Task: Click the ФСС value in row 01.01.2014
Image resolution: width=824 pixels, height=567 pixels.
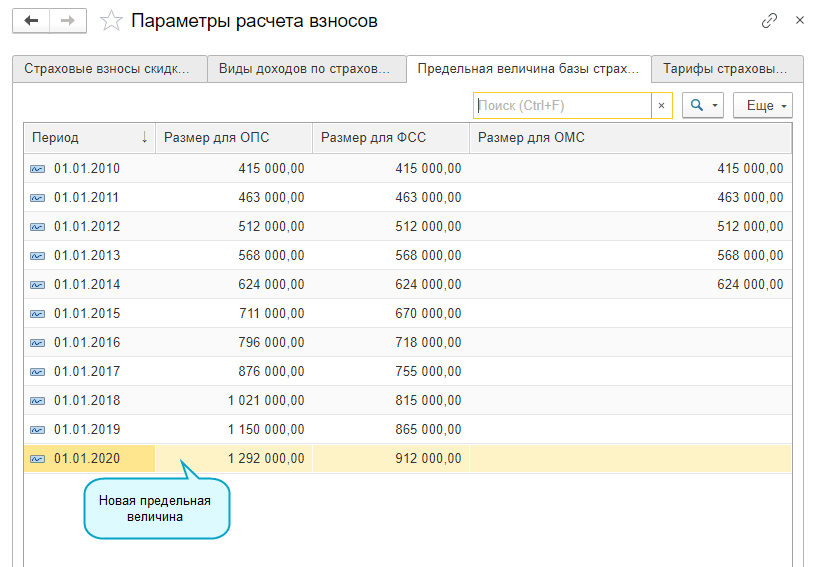Action: 428,284
